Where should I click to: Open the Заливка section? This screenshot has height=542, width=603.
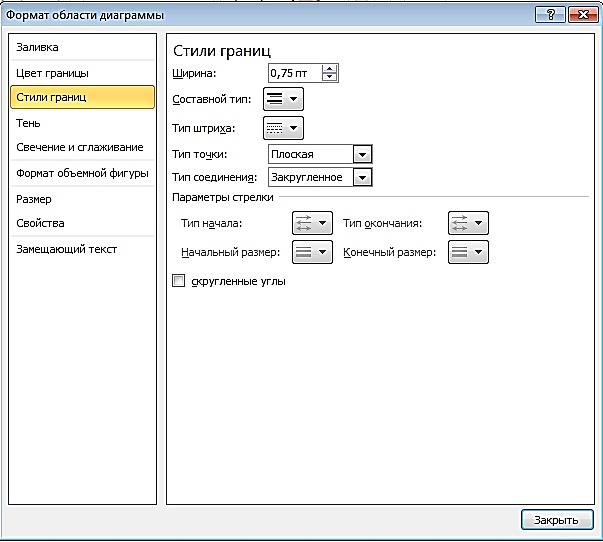[82, 47]
